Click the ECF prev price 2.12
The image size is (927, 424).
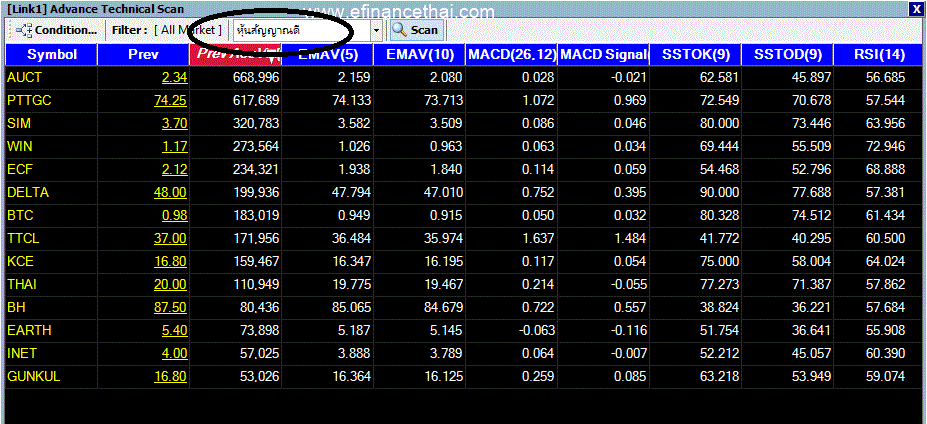pyautogui.click(x=174, y=170)
